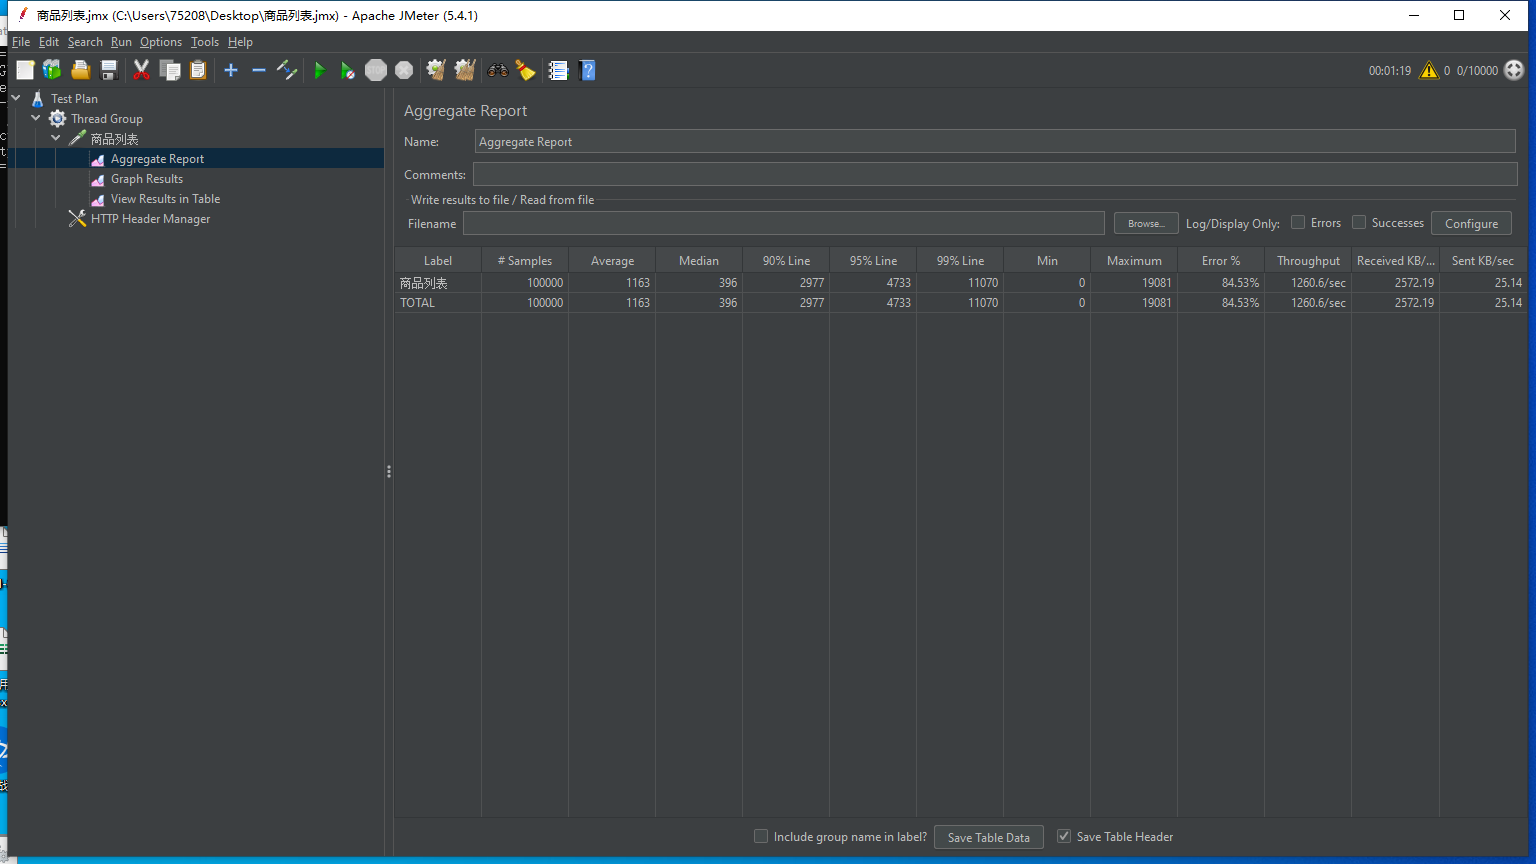Click the Paste clipboard toolbar icon
The image size is (1536, 864).
click(198, 70)
